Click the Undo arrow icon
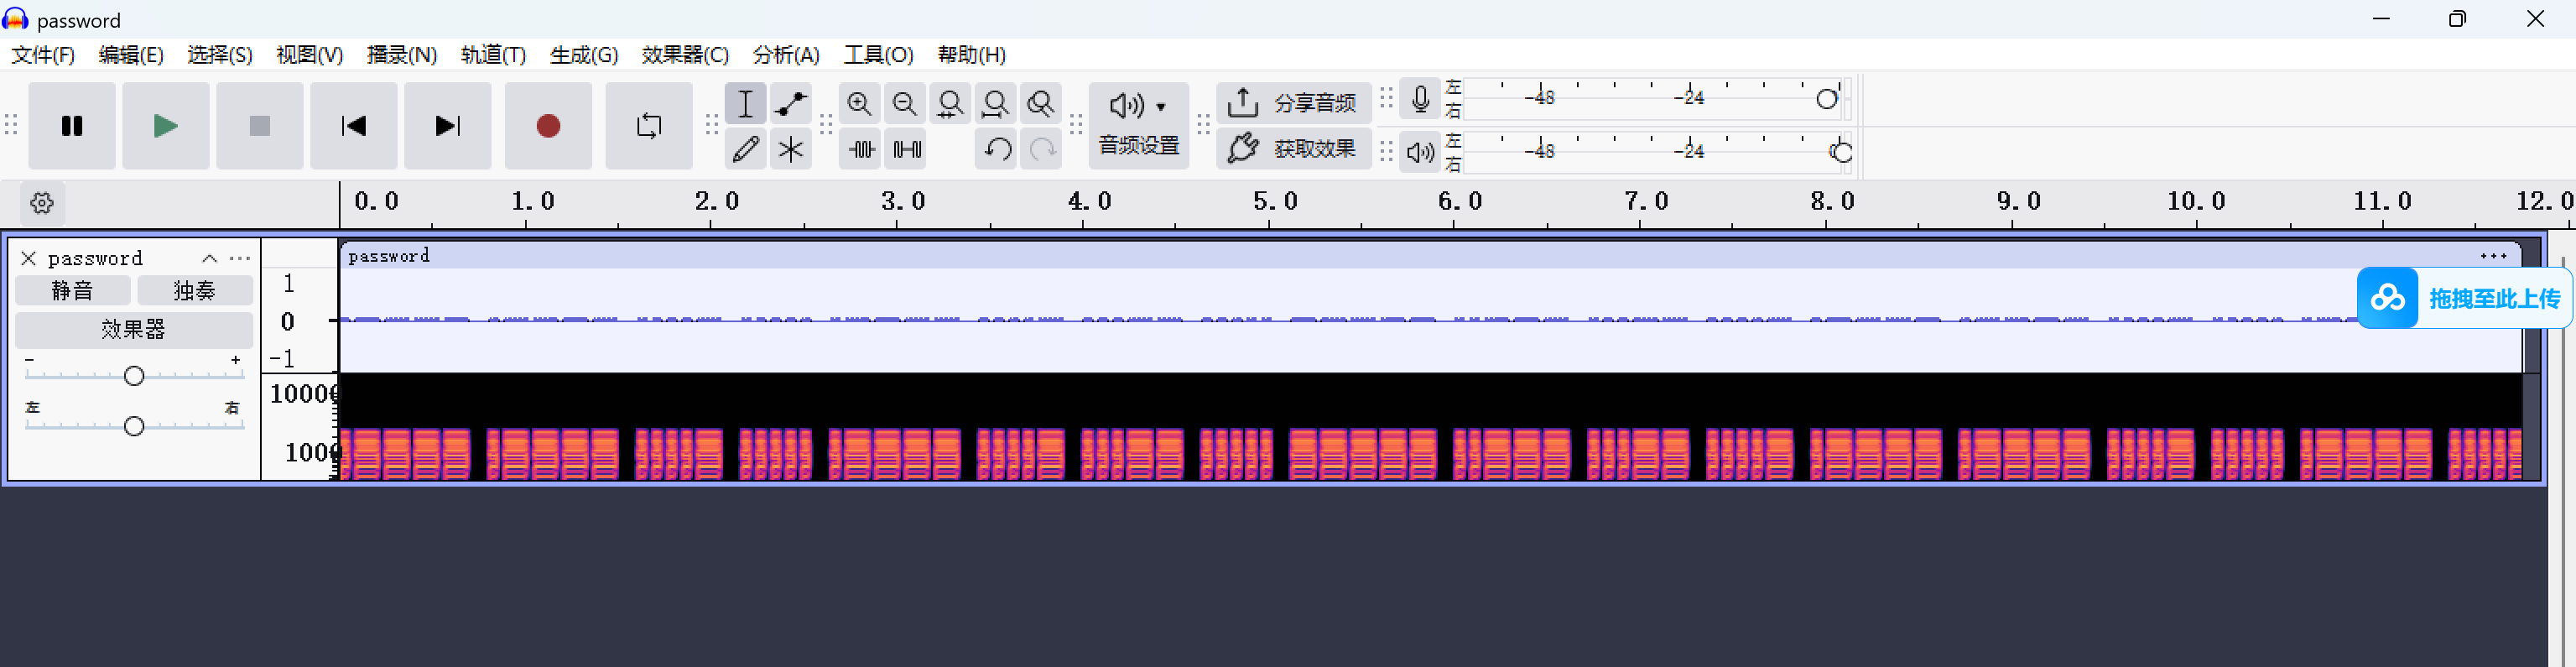The image size is (2576, 667). tap(996, 149)
